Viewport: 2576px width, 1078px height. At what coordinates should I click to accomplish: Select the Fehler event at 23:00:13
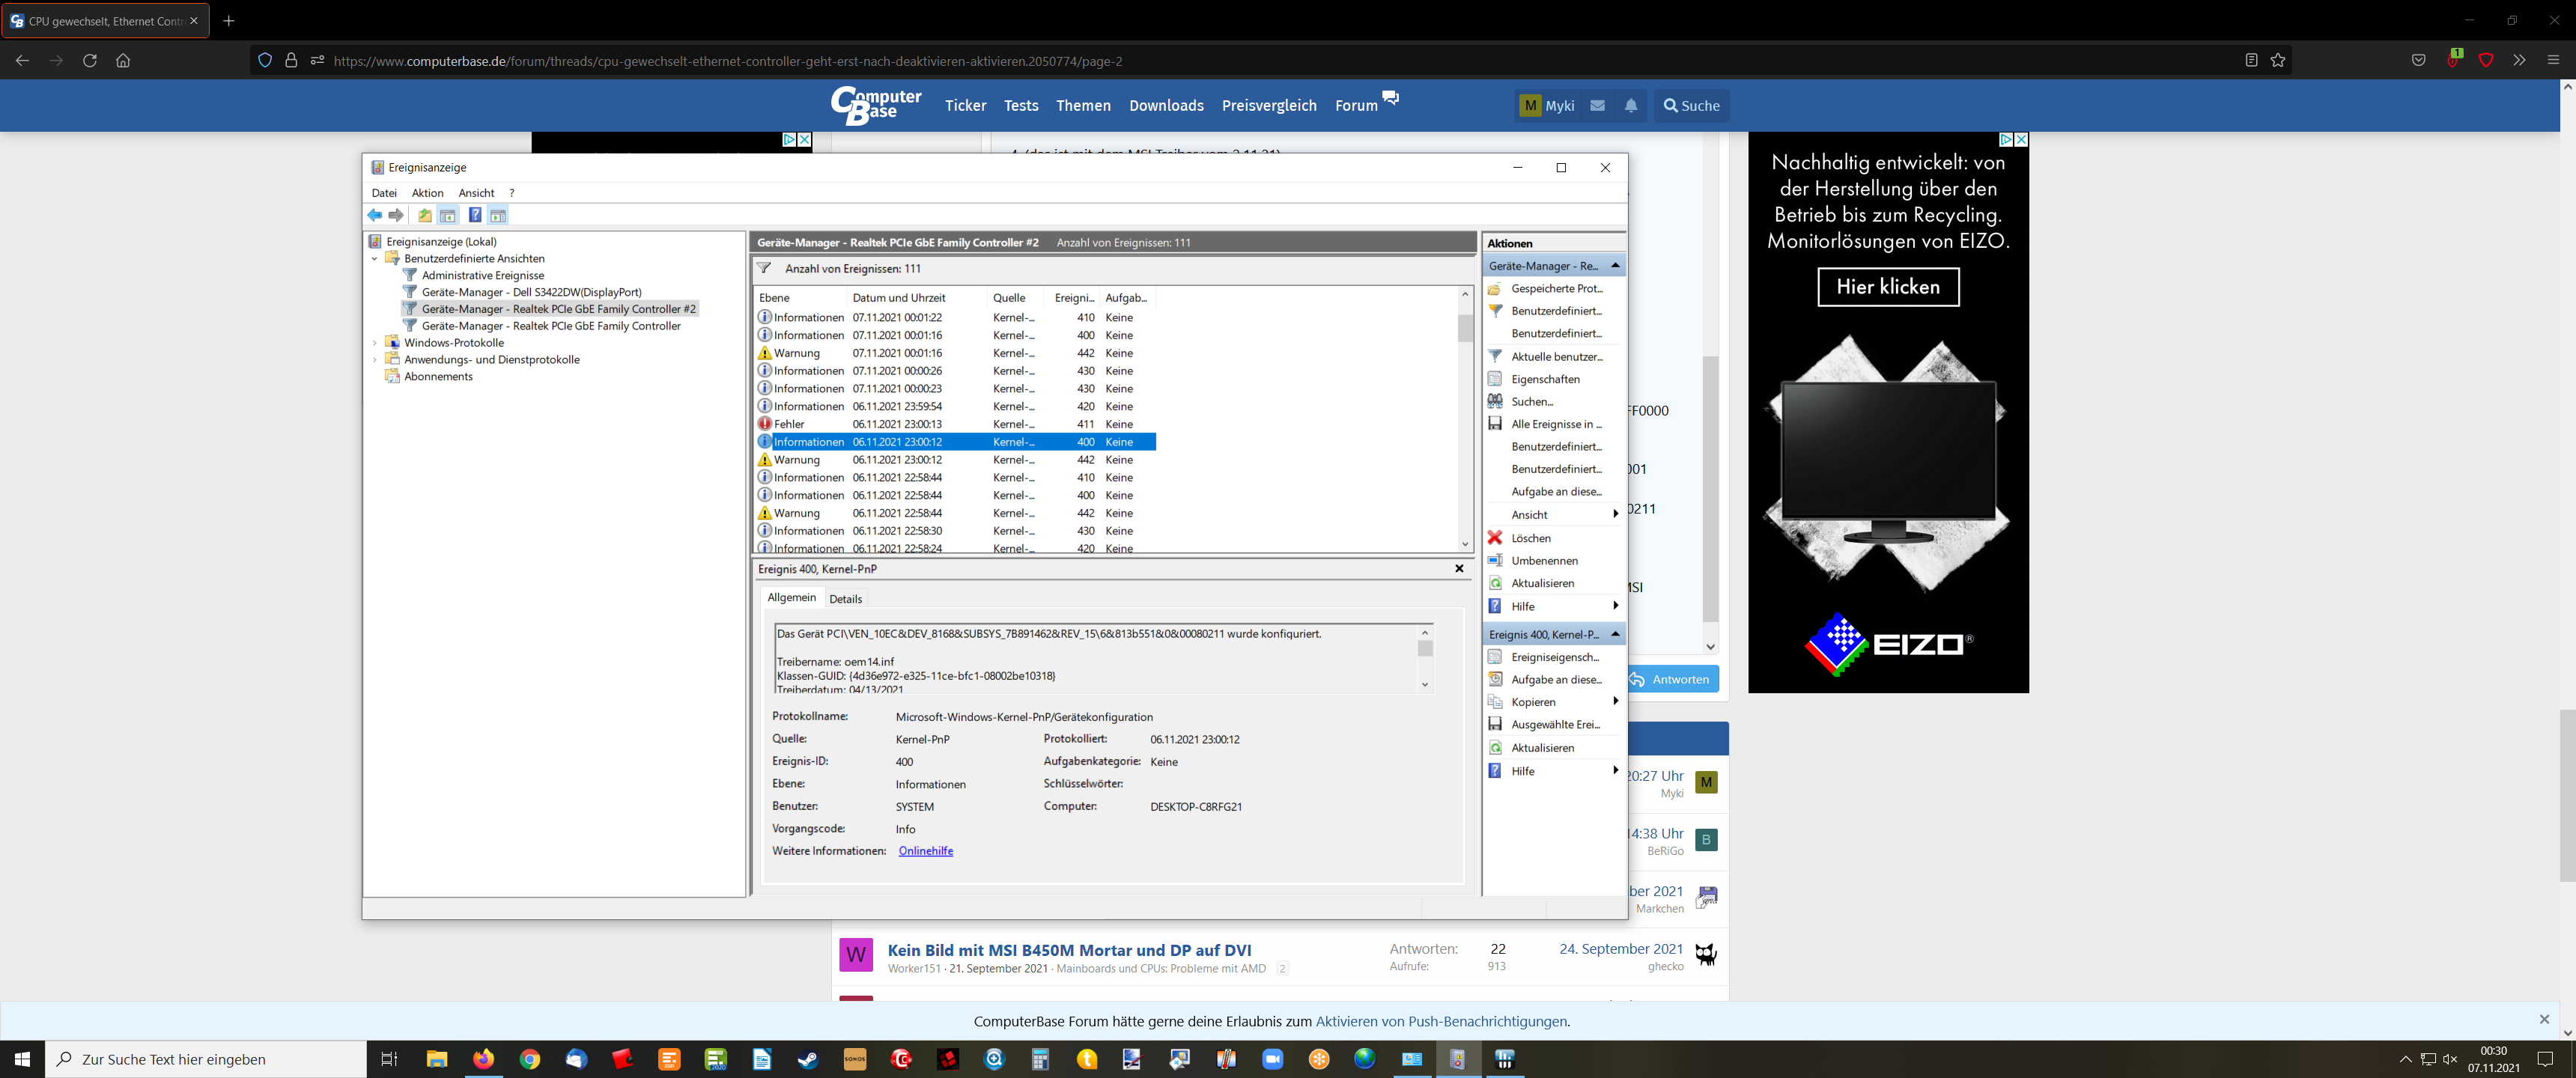pos(955,424)
